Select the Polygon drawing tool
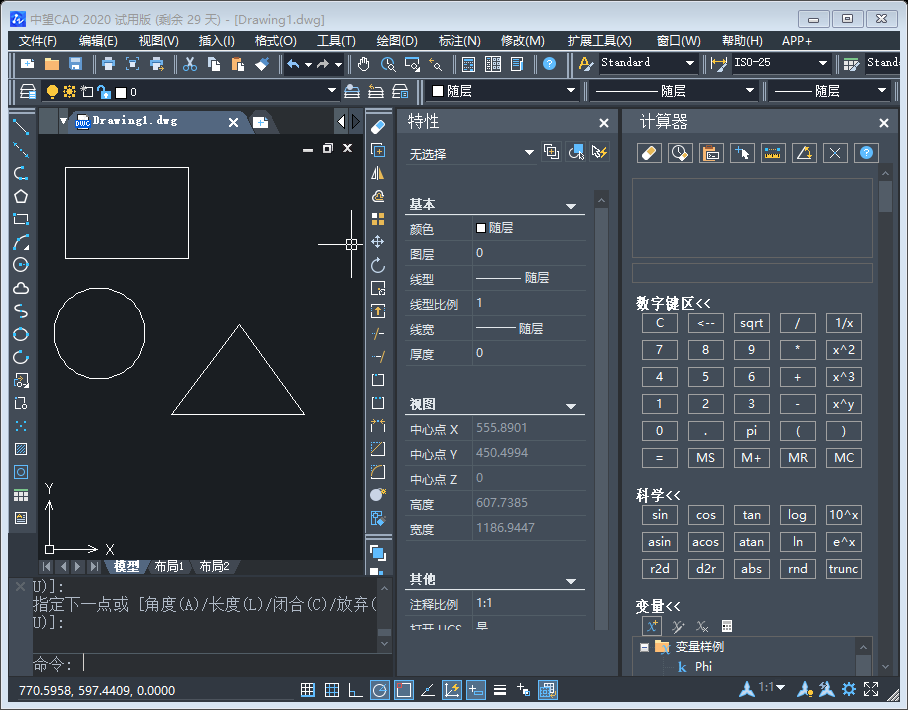This screenshot has height=710, width=908. point(21,196)
